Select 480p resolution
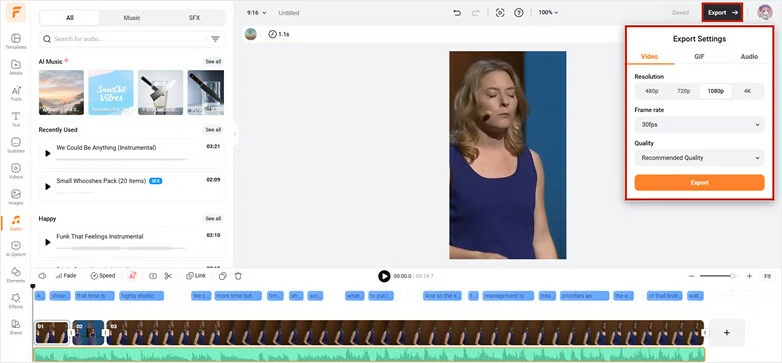The width and height of the screenshot is (782, 363). (x=651, y=91)
